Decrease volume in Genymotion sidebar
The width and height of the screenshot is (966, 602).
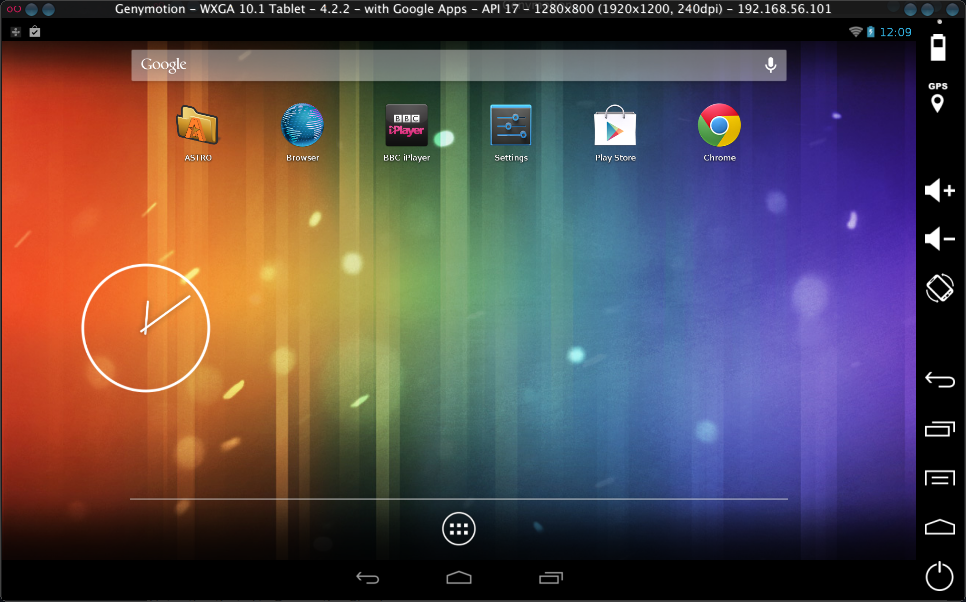pyautogui.click(x=939, y=239)
